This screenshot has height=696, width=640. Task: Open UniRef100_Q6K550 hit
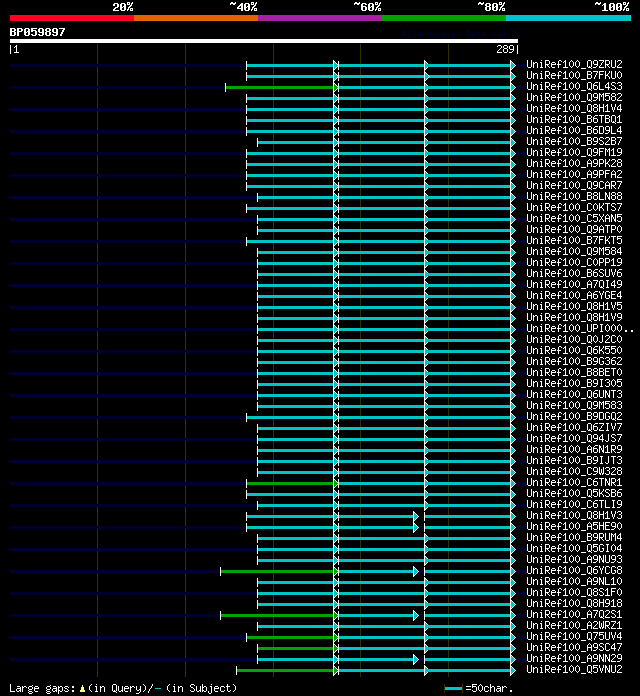[574, 351]
